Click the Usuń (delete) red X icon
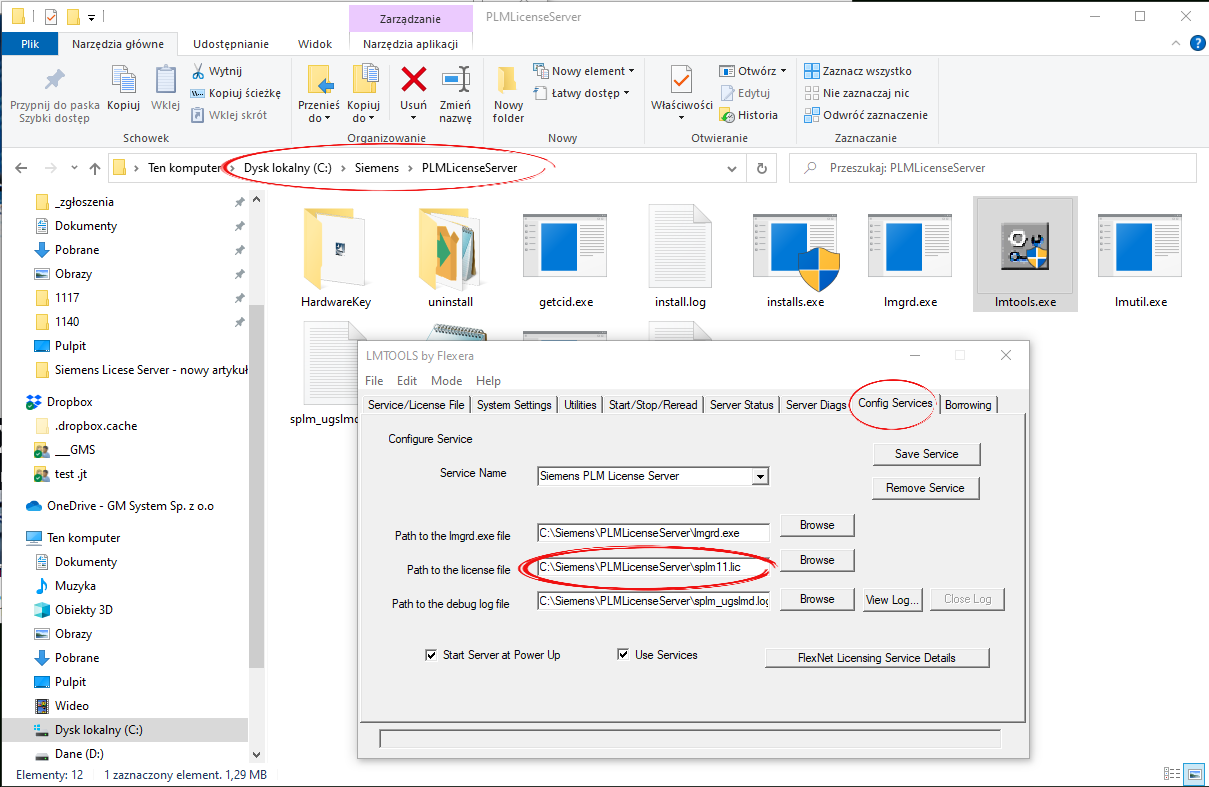 (x=413, y=81)
